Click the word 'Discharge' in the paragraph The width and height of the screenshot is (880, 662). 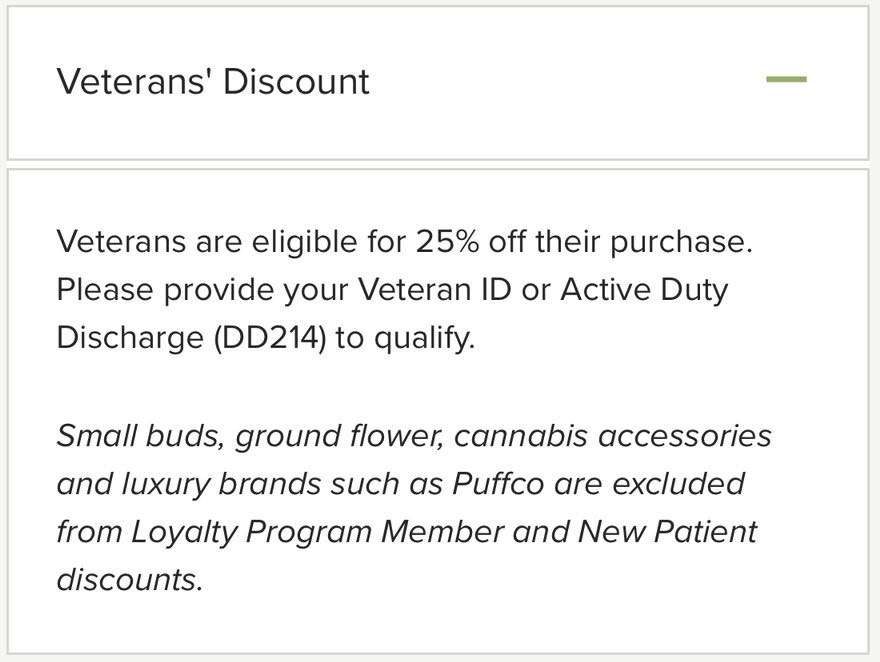[129, 338]
